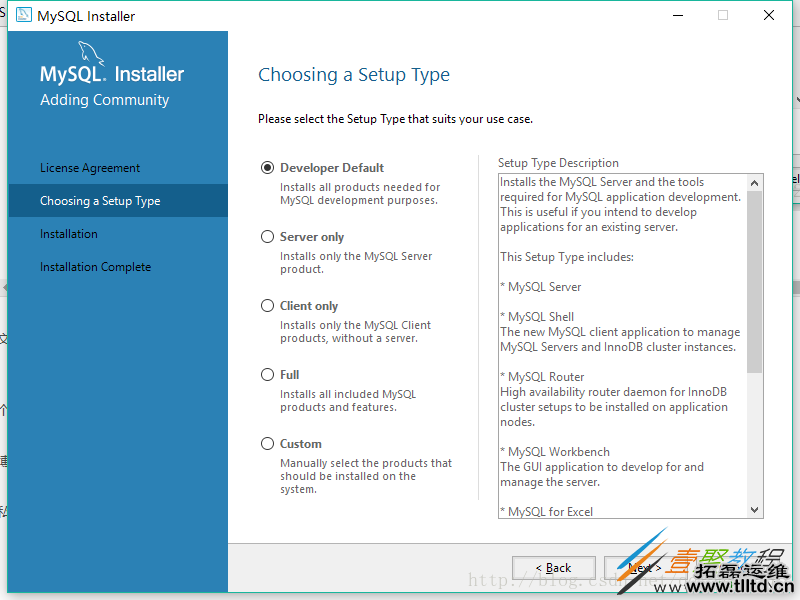Select the Custom setup type
The height and width of the screenshot is (600, 800).
[267, 443]
